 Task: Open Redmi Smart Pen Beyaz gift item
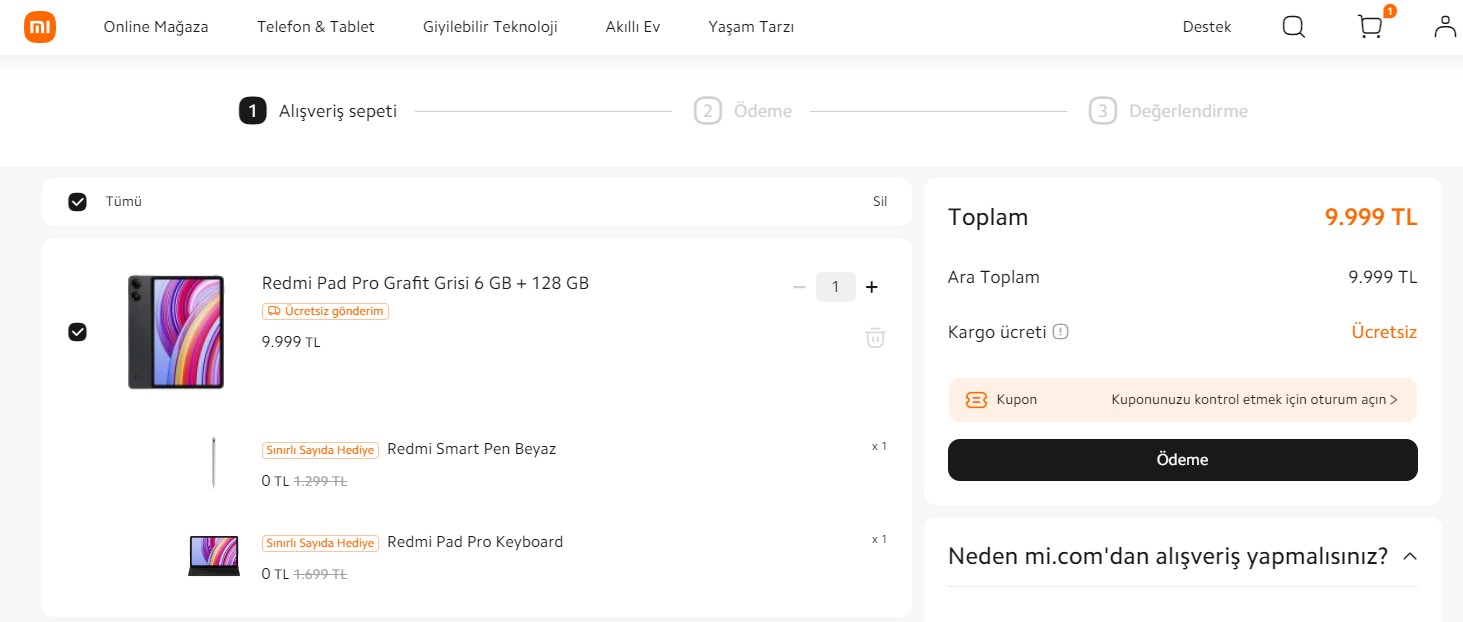[471, 449]
